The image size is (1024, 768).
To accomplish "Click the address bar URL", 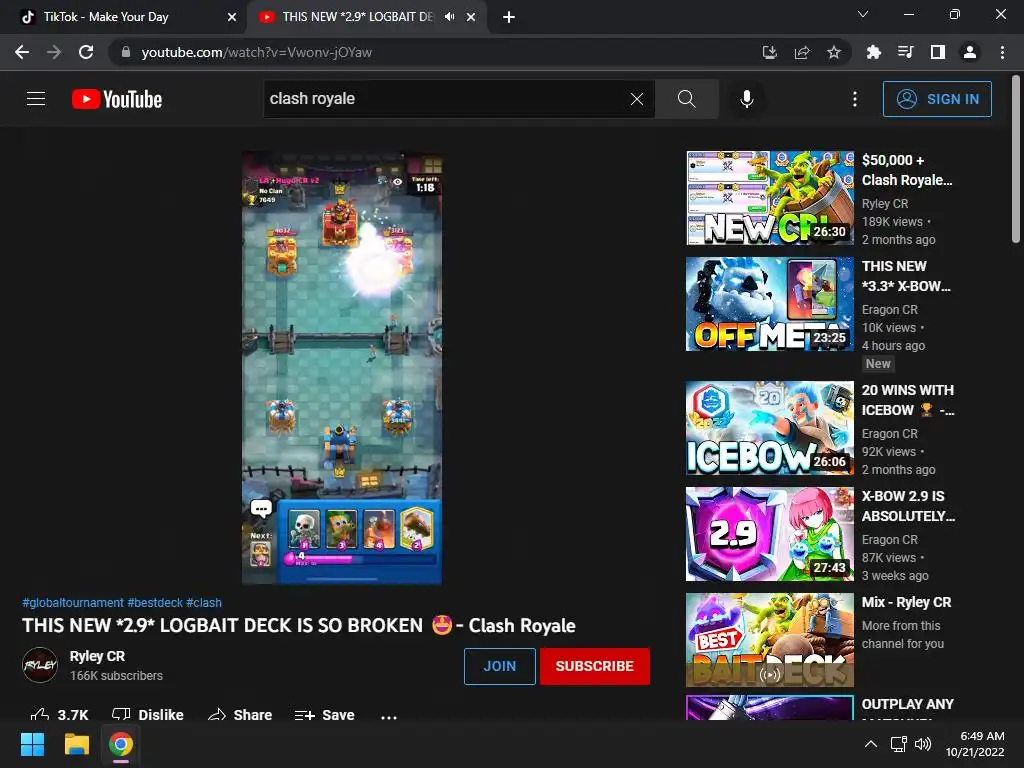I will 256,52.
